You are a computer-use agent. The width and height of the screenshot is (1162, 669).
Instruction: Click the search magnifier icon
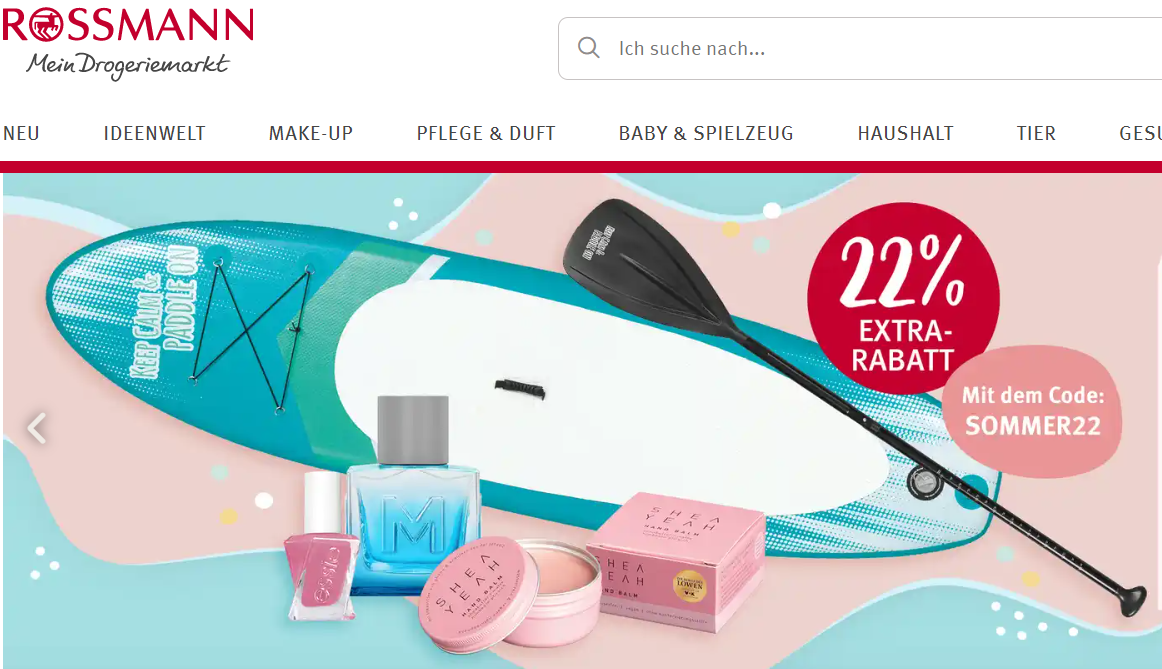coord(588,48)
